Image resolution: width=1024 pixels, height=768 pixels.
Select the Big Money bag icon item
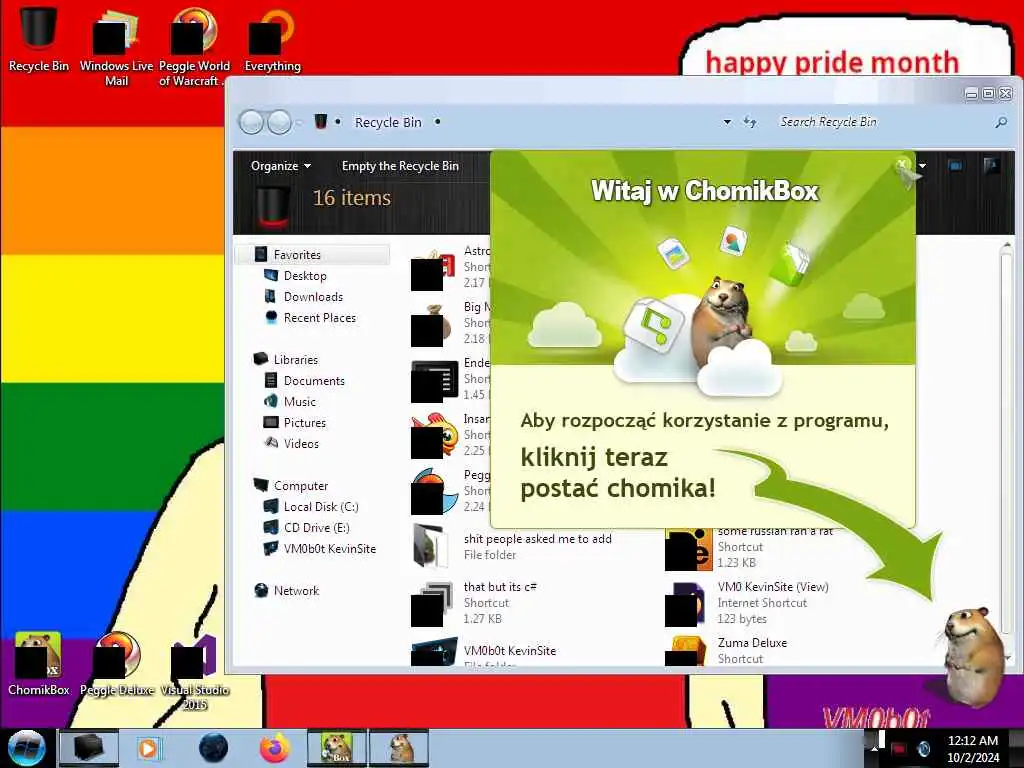click(x=434, y=323)
